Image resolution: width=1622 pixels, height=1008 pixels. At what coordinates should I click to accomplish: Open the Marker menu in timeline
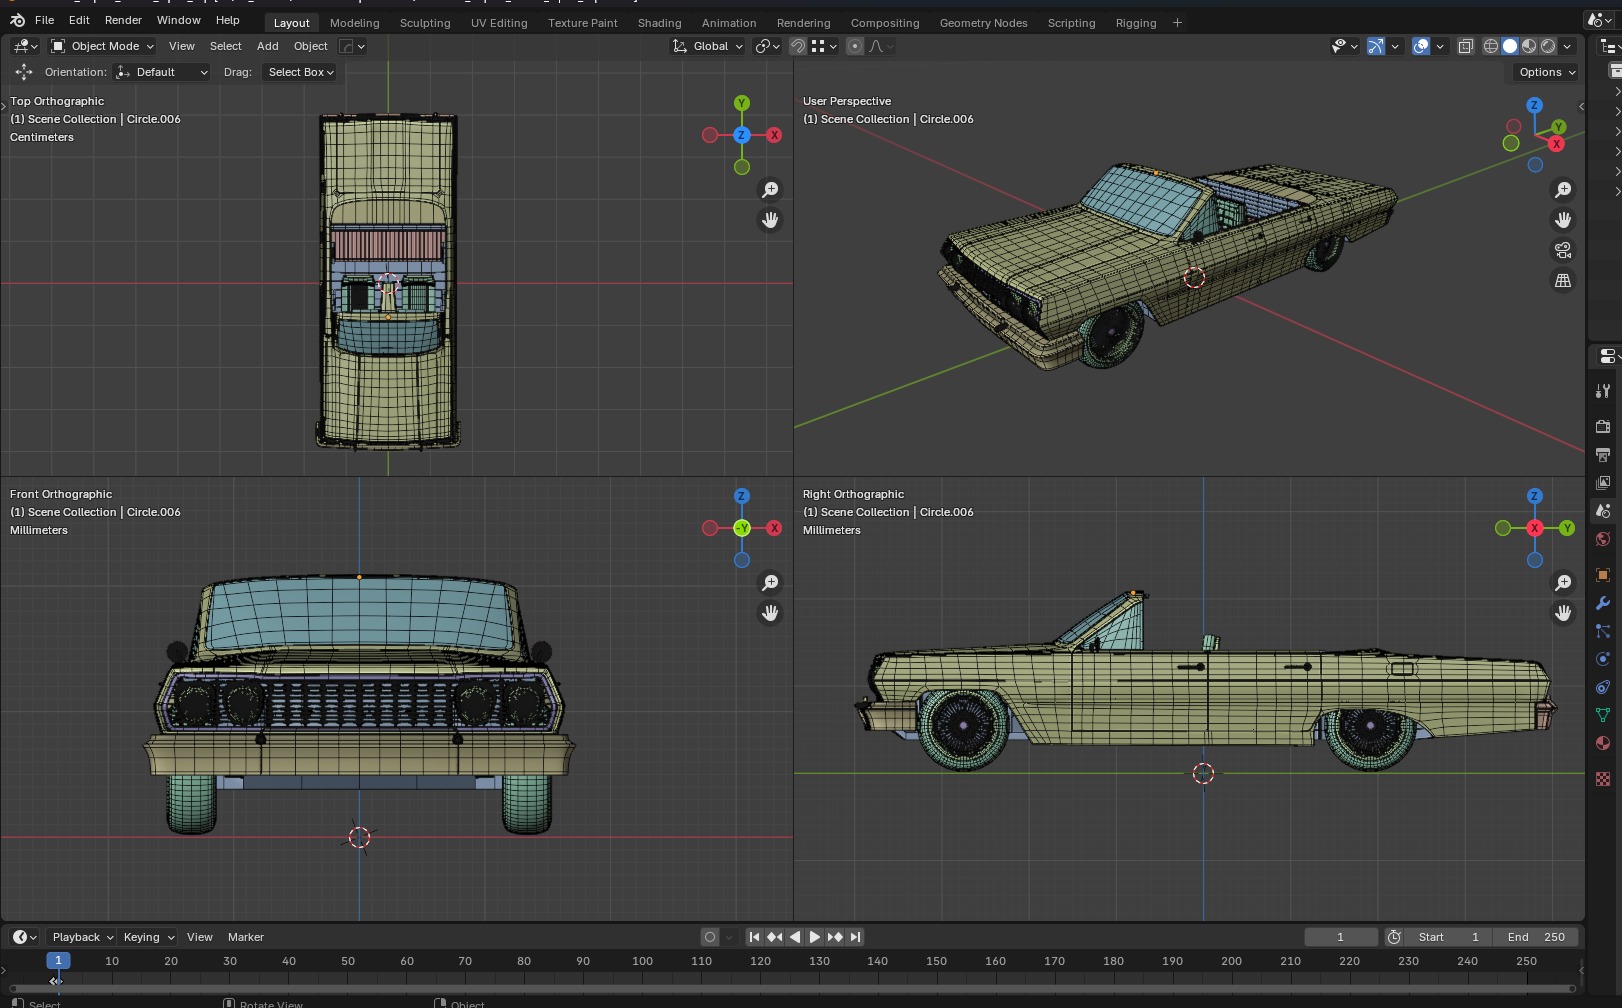245,937
